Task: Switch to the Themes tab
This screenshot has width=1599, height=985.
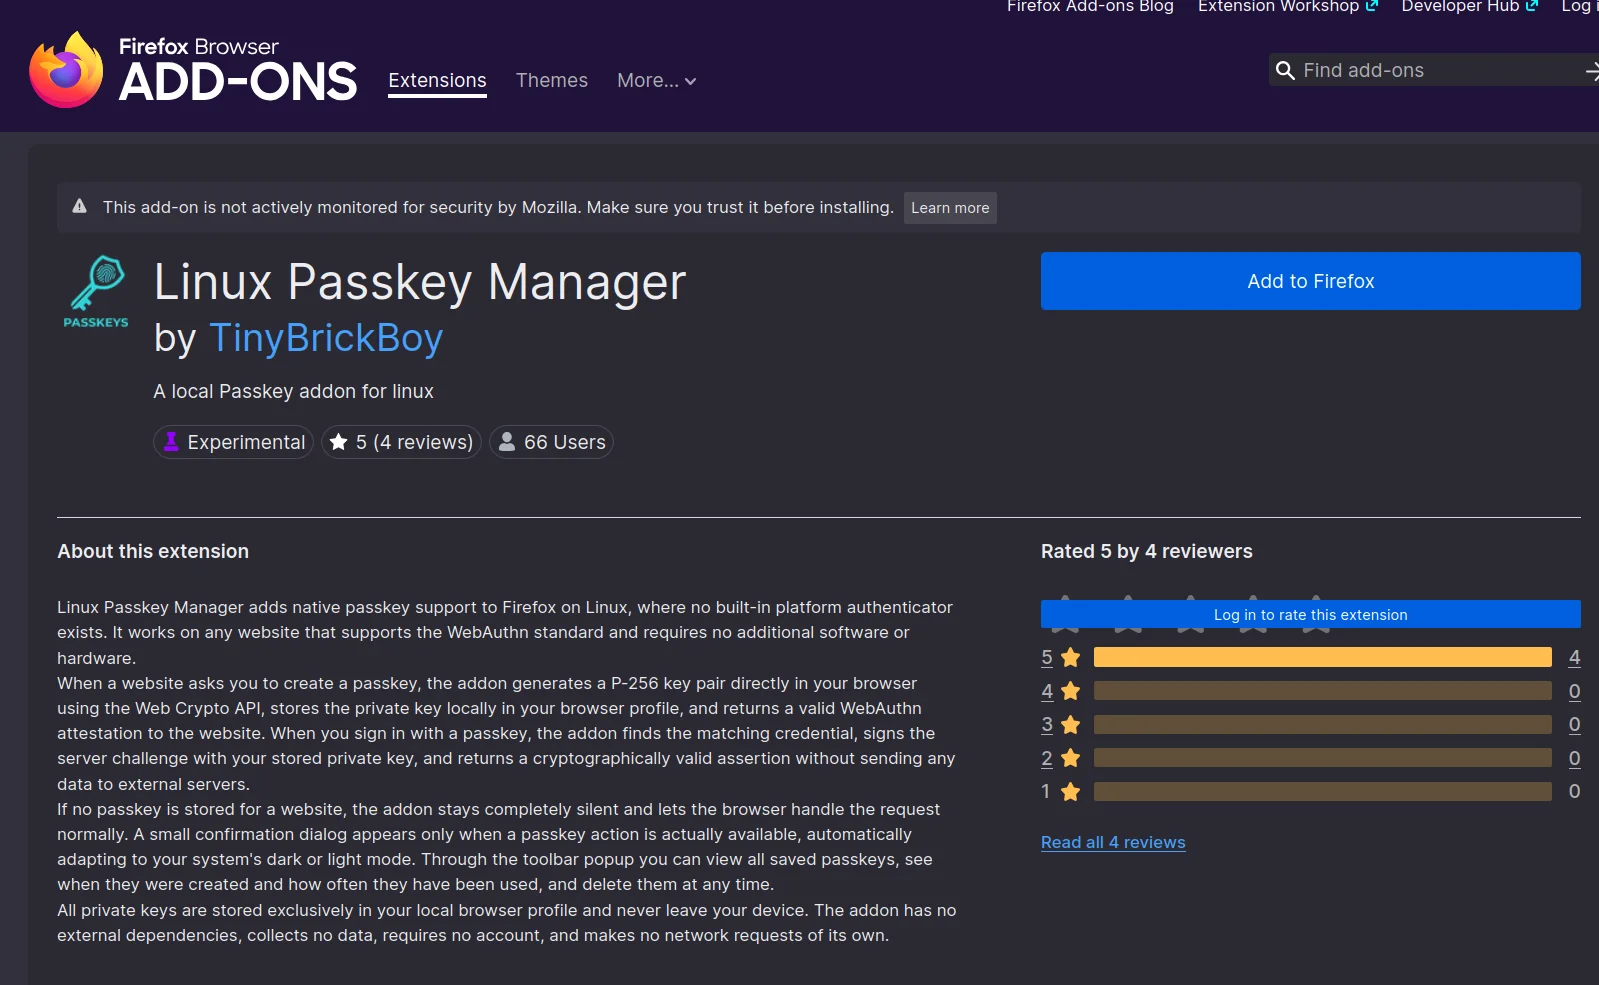Action: pos(552,80)
